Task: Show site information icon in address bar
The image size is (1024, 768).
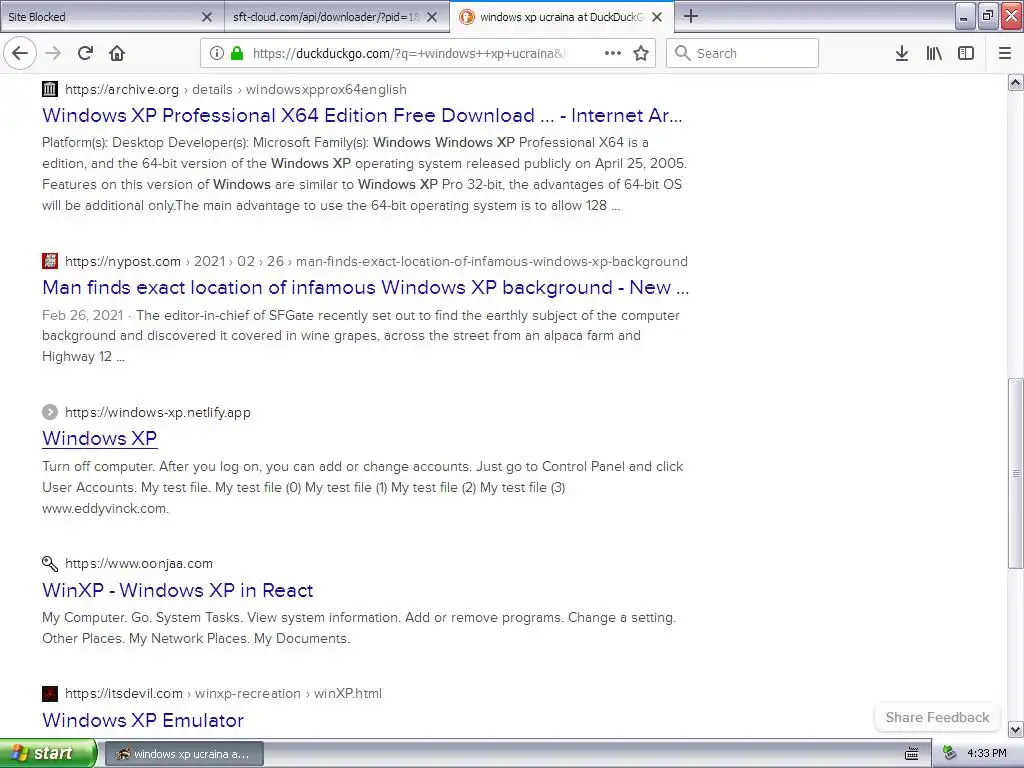Action: tap(217, 53)
